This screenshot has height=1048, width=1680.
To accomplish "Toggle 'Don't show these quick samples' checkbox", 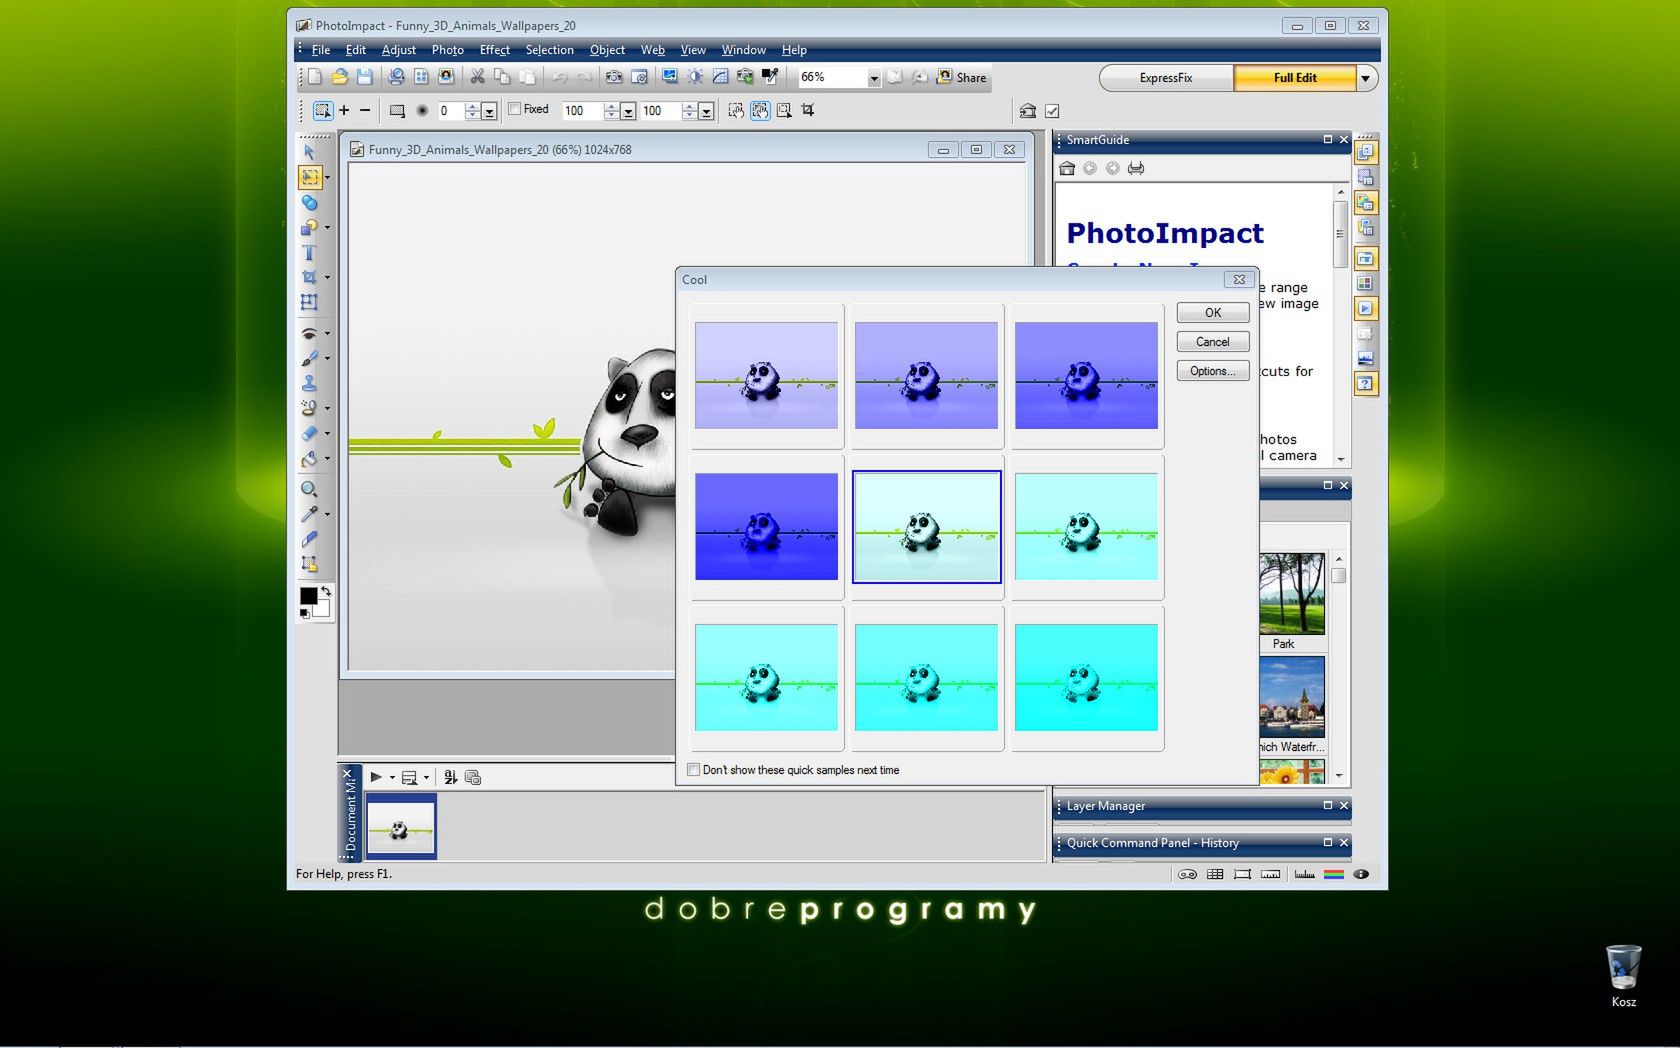I will tap(693, 770).
